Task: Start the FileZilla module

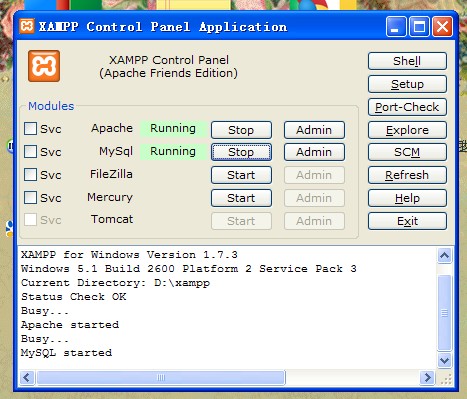Action: pos(241,175)
